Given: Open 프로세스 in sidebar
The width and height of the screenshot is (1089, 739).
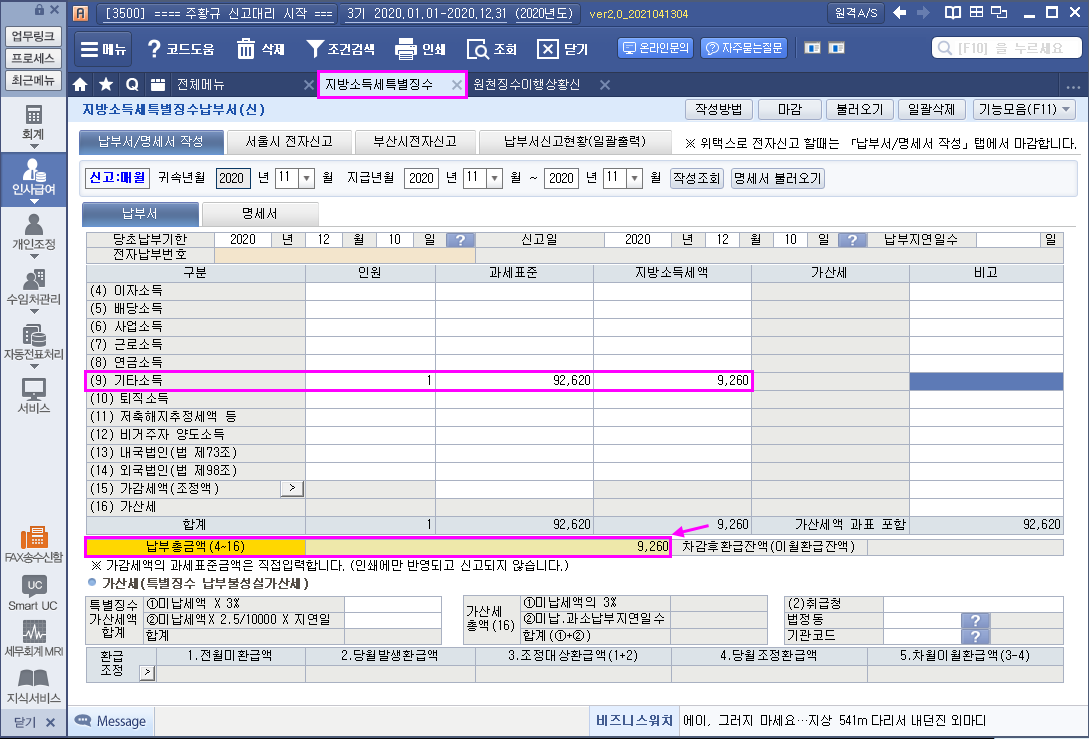Looking at the screenshot, I should 33,58.
